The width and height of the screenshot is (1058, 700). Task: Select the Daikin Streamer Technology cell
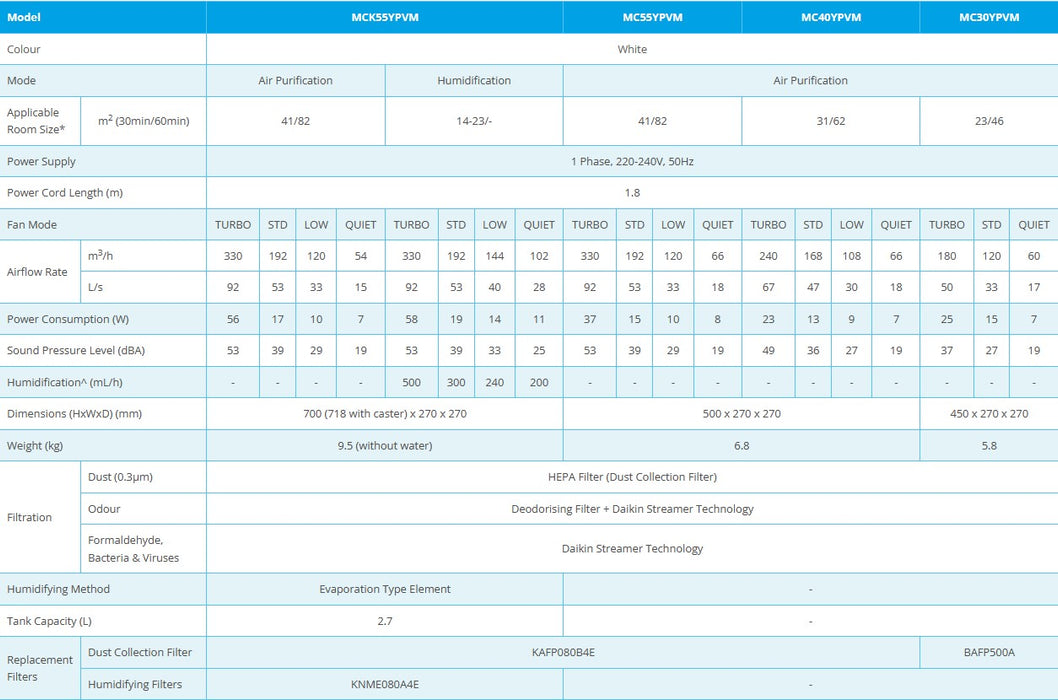tap(632, 548)
